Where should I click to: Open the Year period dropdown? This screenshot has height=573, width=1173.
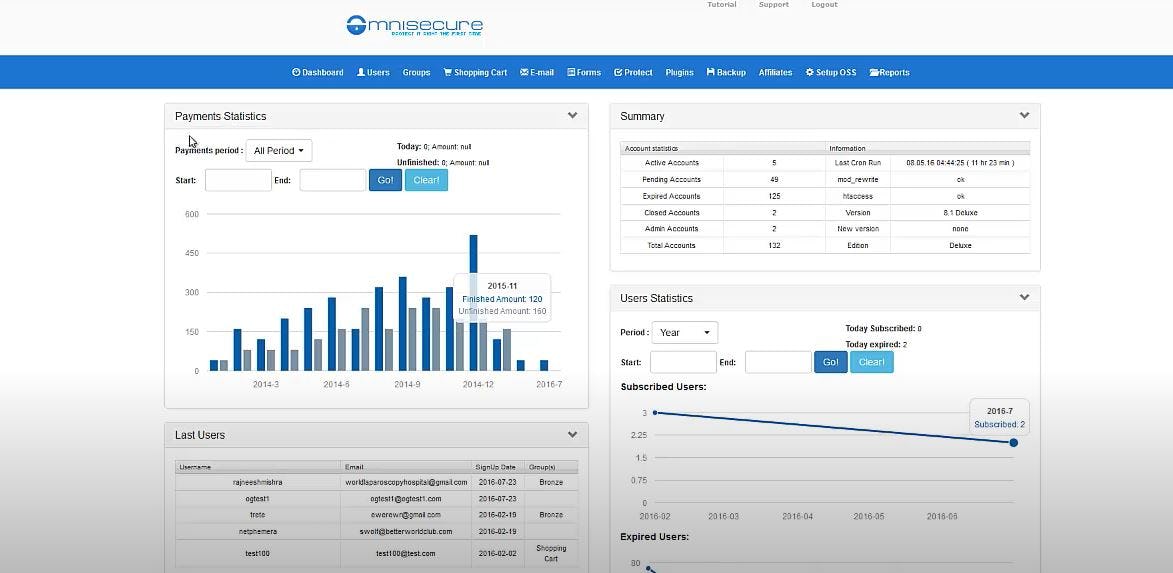684,332
